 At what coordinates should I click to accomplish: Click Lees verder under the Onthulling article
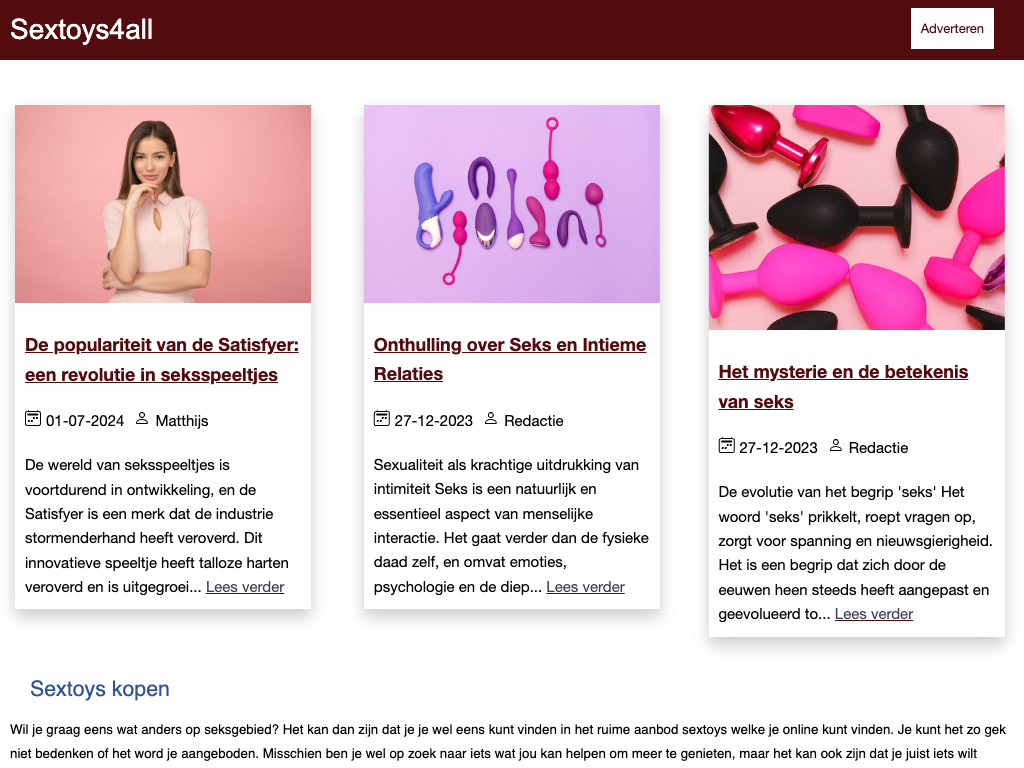coord(585,587)
